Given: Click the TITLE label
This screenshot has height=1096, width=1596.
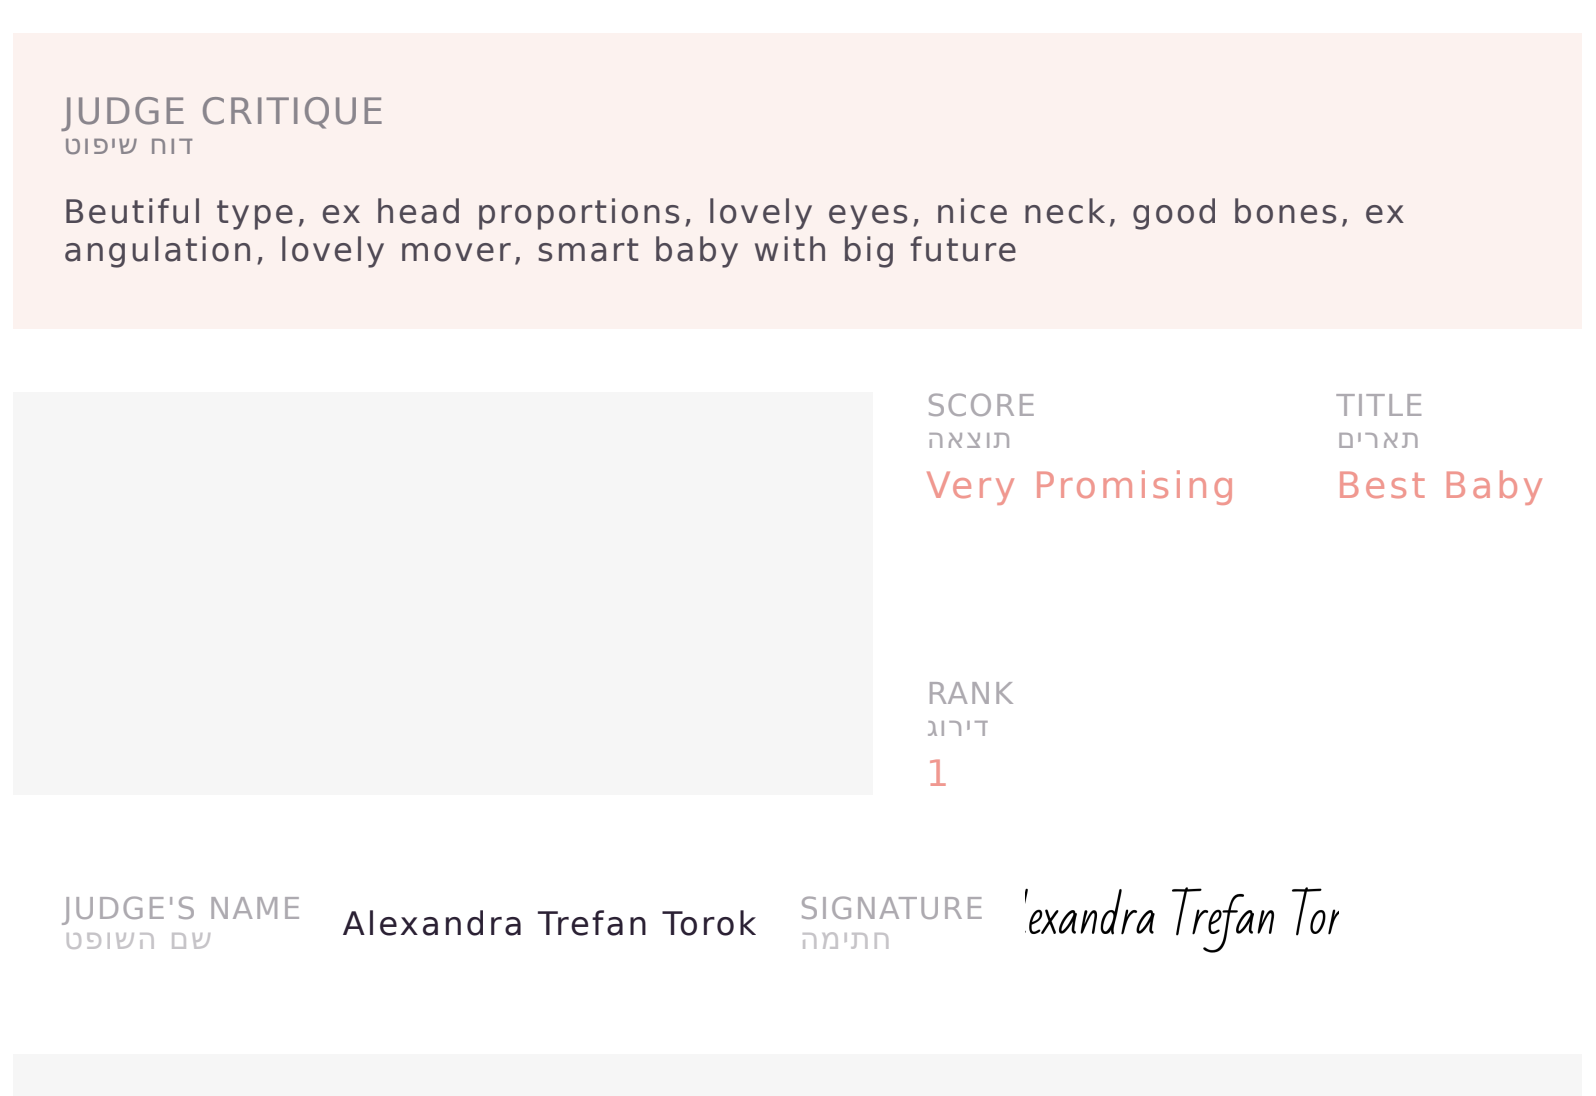Looking at the screenshot, I should pos(1379,406).
